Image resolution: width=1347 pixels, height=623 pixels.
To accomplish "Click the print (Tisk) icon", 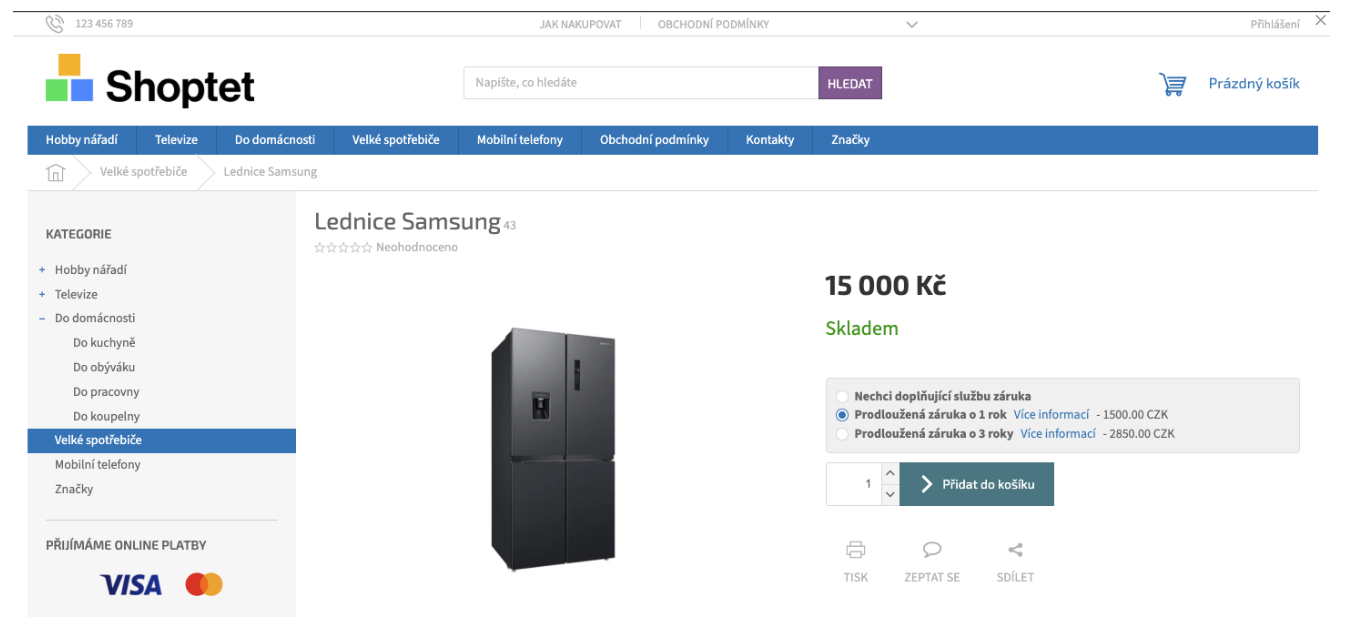I will tap(855, 550).
